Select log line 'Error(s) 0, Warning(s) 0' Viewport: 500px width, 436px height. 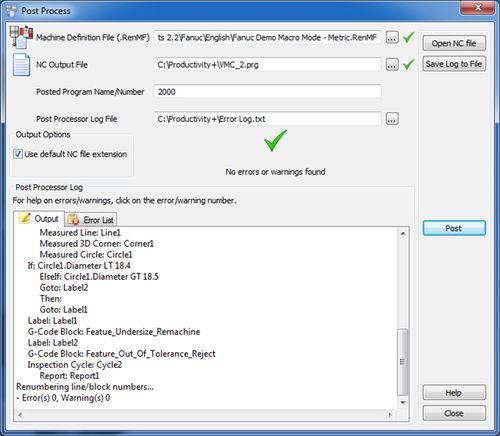63,398
